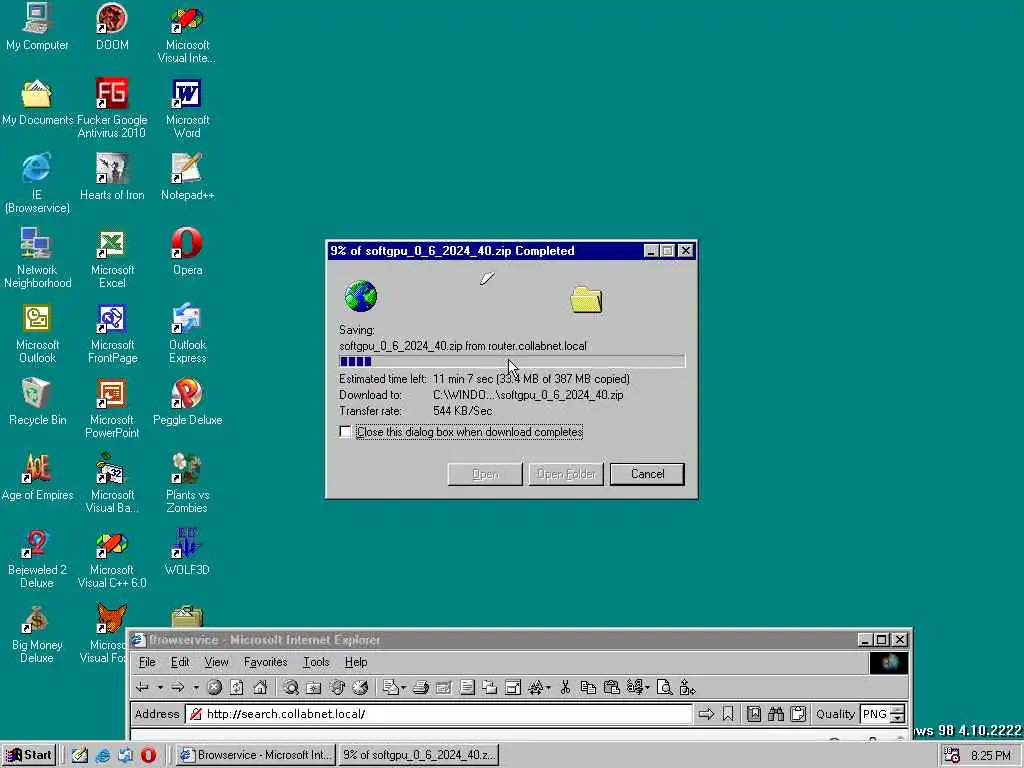Open the Help menu in Internet Explorer
1024x768 pixels.
click(x=356, y=662)
